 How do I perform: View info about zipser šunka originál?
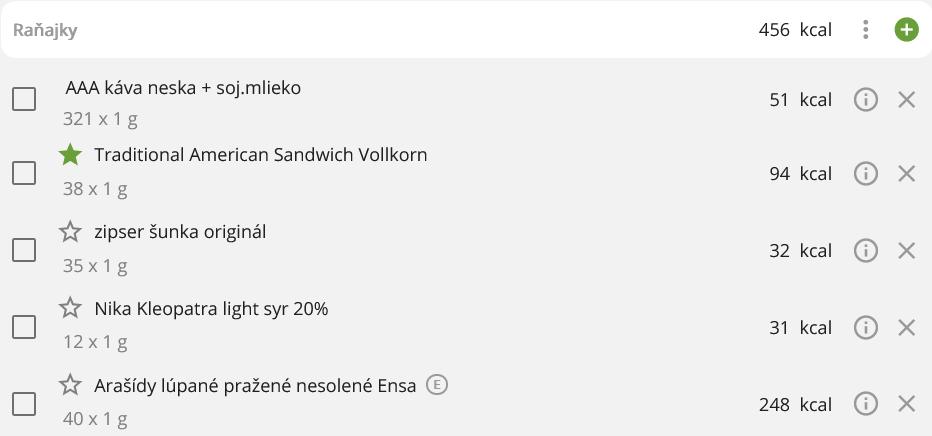[866, 251]
